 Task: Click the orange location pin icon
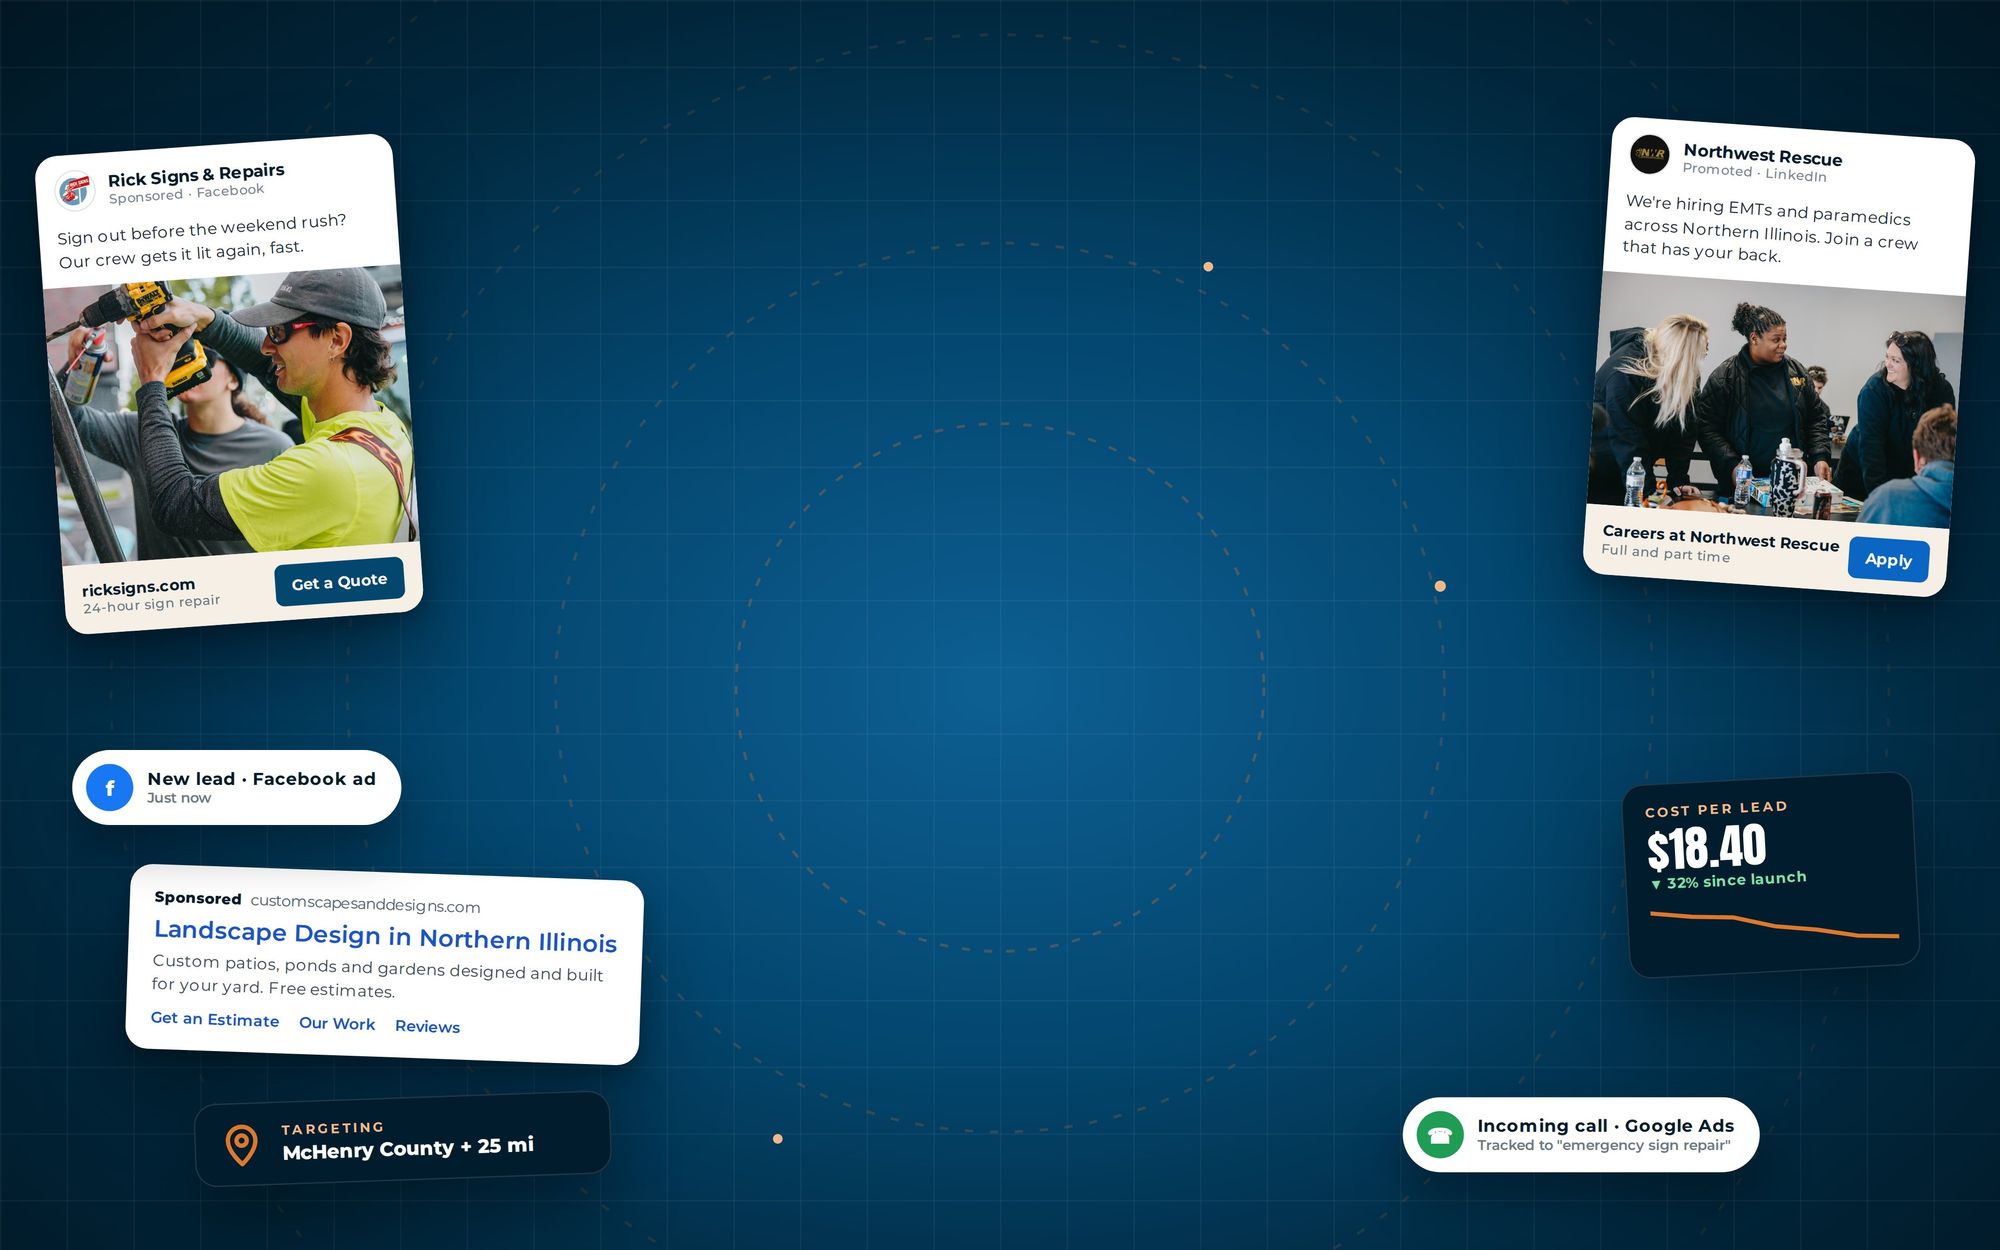241,1145
